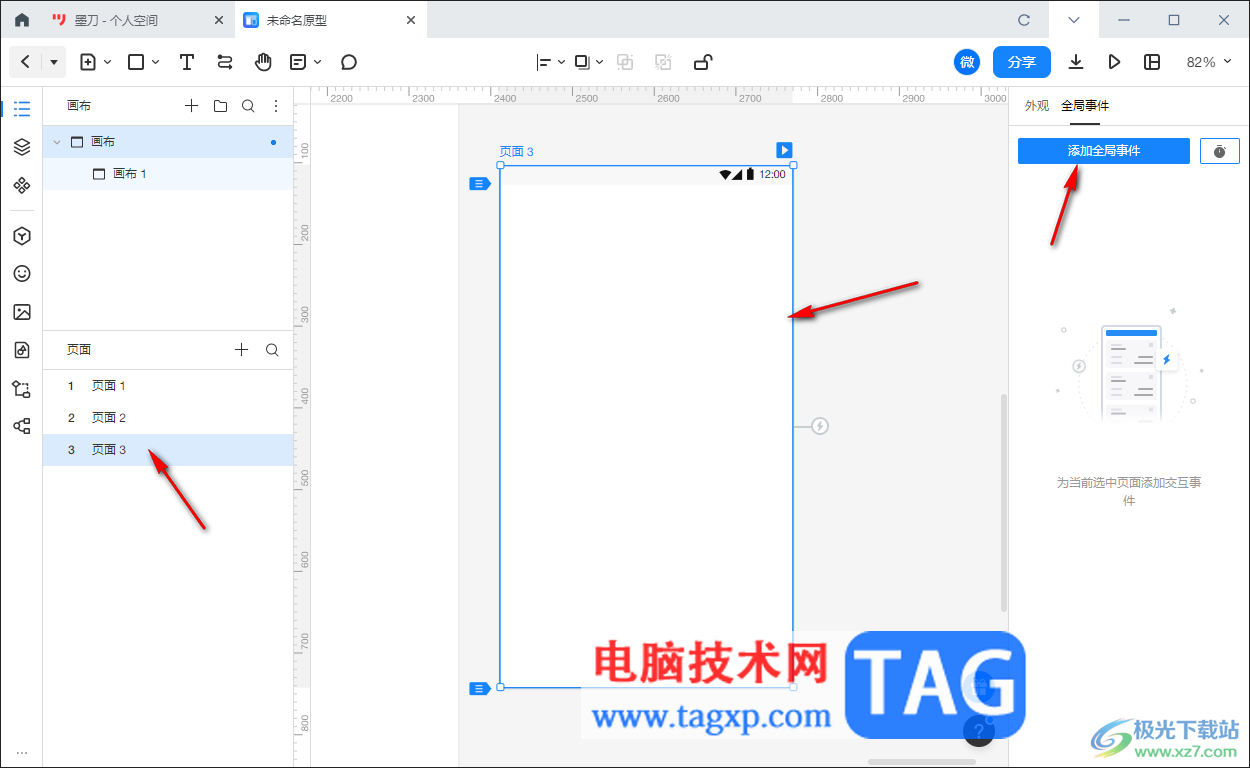
Task: Add a new canvas with plus icon
Action: pyautogui.click(x=192, y=106)
